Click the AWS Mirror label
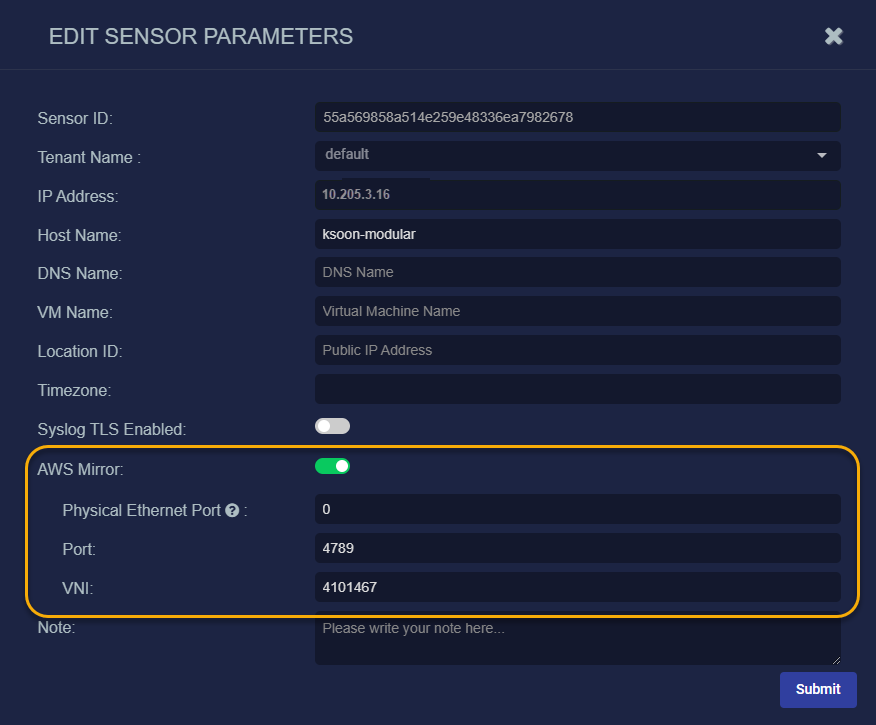This screenshot has width=876, height=725. (80, 468)
